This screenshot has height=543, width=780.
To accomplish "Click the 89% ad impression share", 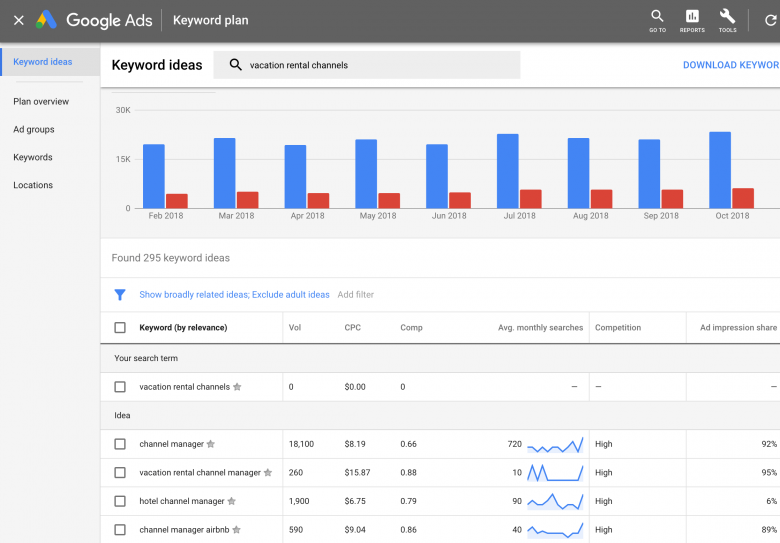I will [769, 530].
